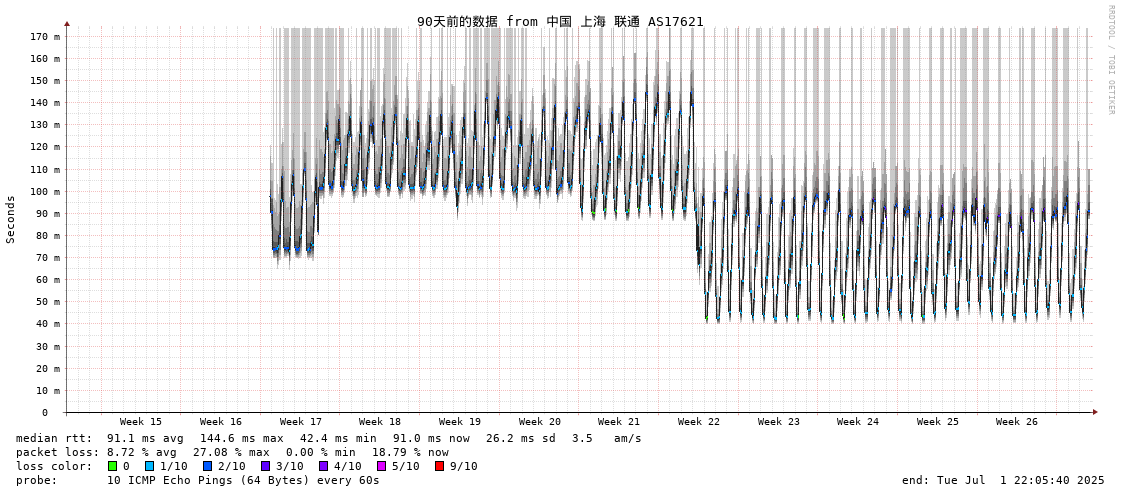Click the light blue 1/10 loss swatch

pyautogui.click(x=149, y=466)
